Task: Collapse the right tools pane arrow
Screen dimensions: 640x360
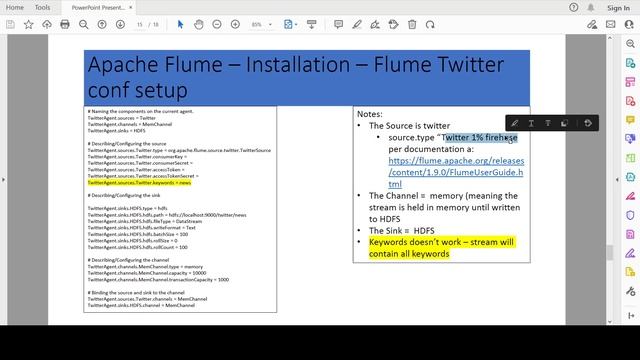Action: point(617,179)
